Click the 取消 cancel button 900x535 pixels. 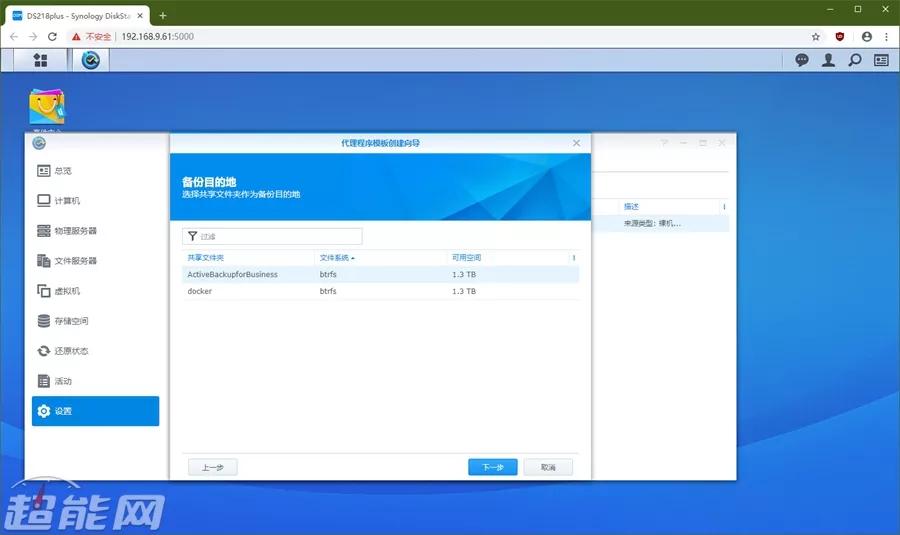click(548, 467)
